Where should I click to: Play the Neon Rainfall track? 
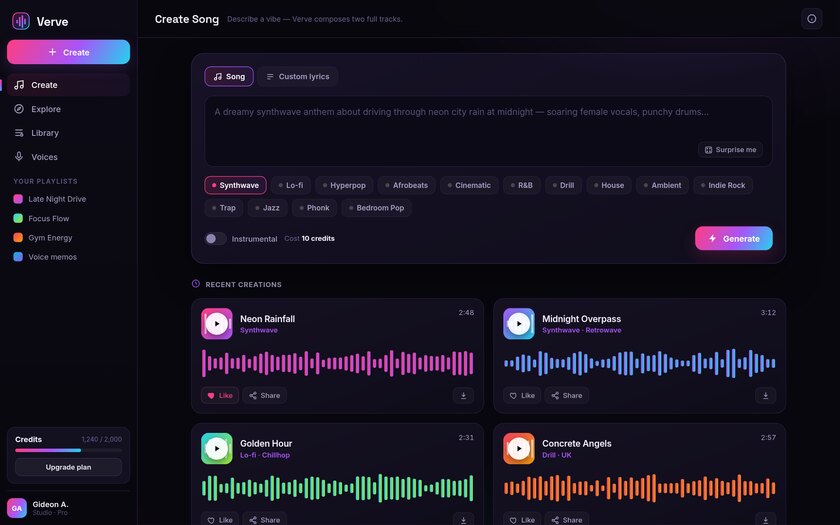pyautogui.click(x=217, y=324)
